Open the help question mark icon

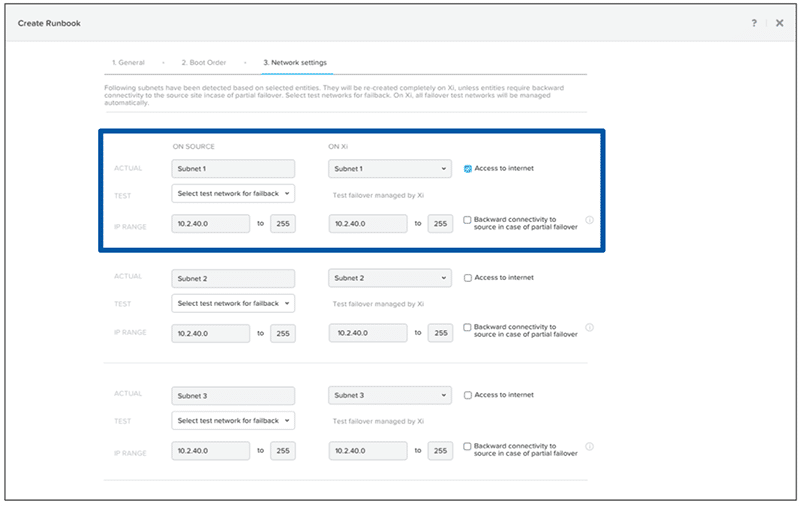(754, 23)
